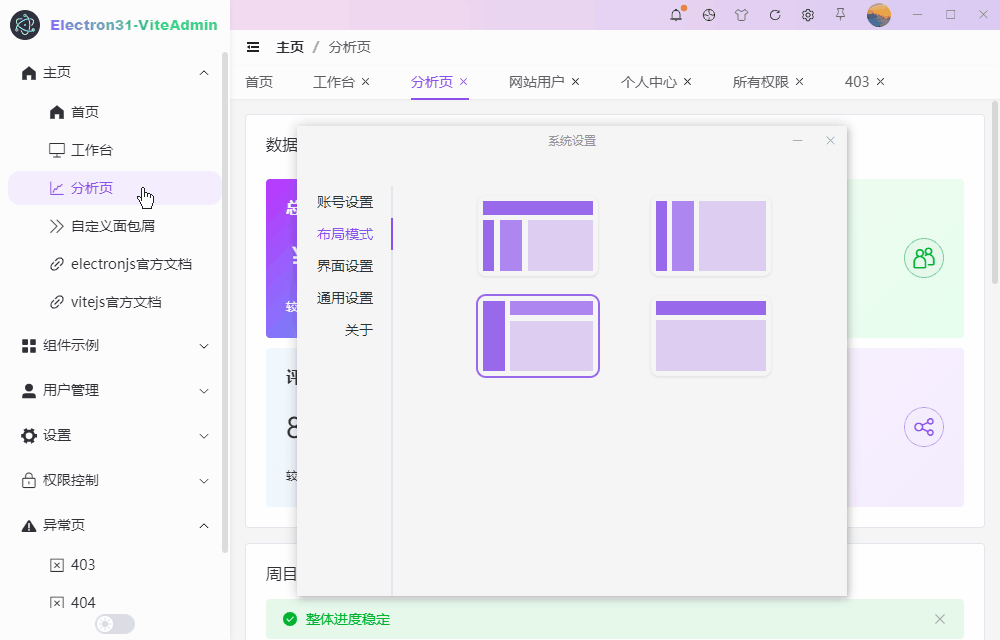This screenshot has height=640, width=1000.
Task: Pin the window with the pushpin icon
Action: click(841, 15)
